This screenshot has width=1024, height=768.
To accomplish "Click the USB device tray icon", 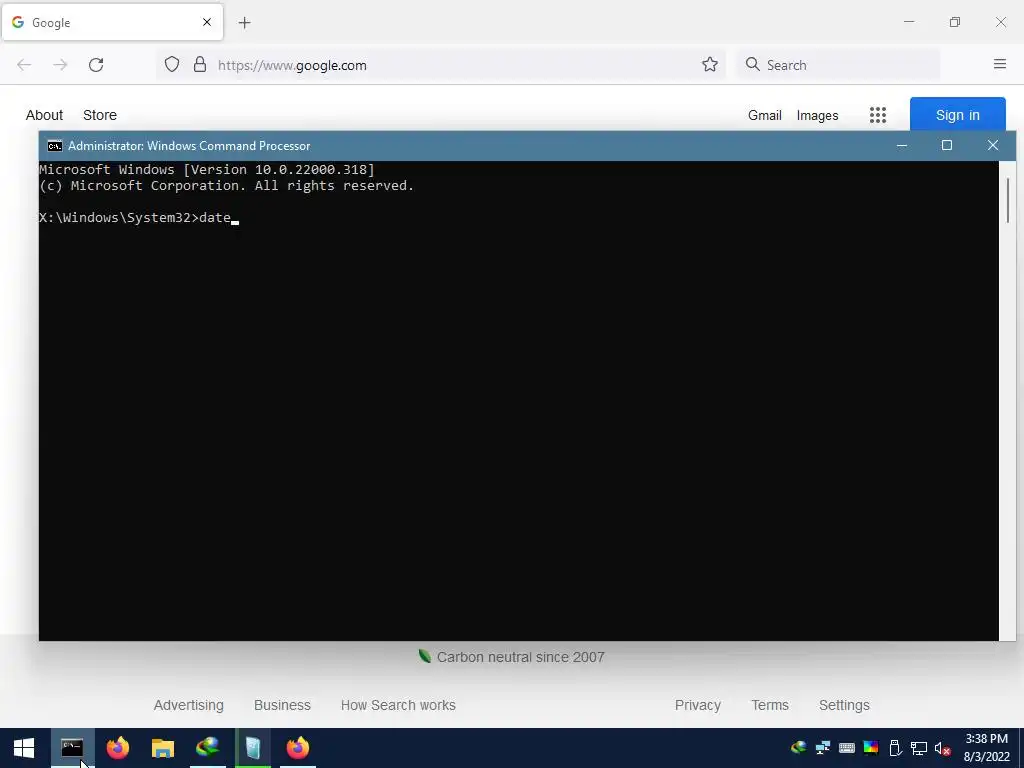I will [x=895, y=748].
